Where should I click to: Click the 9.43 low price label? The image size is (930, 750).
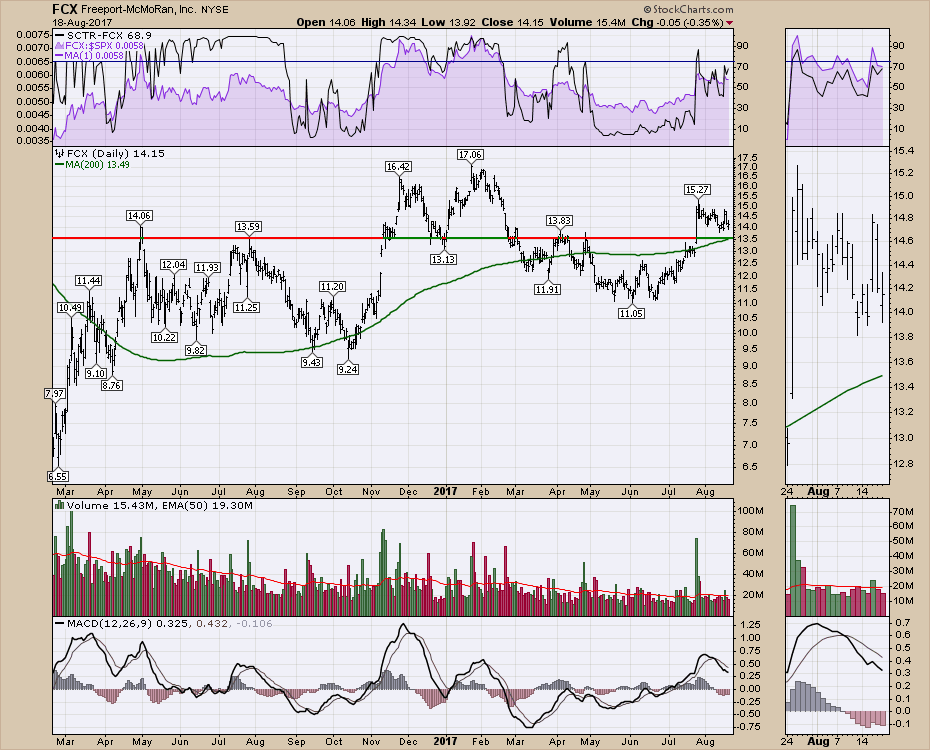click(x=311, y=362)
